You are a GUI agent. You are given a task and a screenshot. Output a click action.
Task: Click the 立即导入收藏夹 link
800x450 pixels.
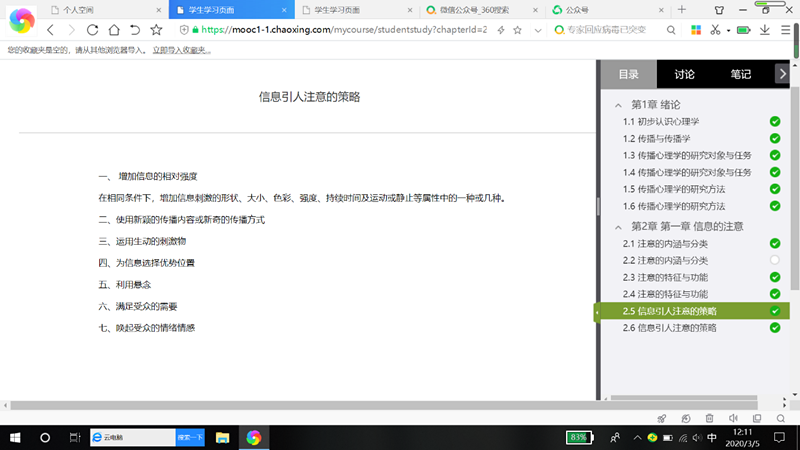tap(181, 49)
